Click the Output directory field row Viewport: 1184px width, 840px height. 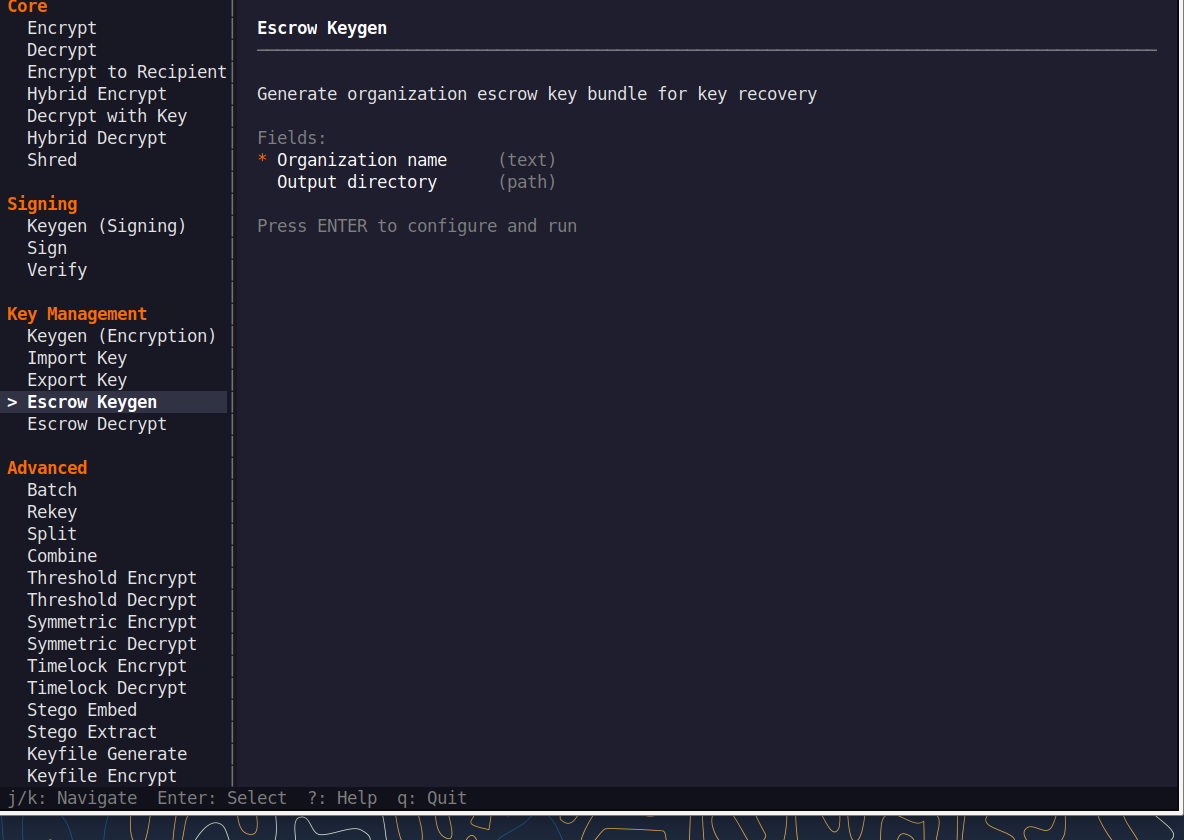pyautogui.click(x=416, y=182)
